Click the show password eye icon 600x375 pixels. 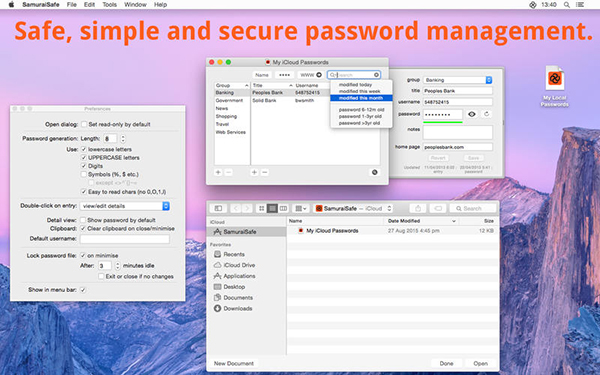point(472,114)
